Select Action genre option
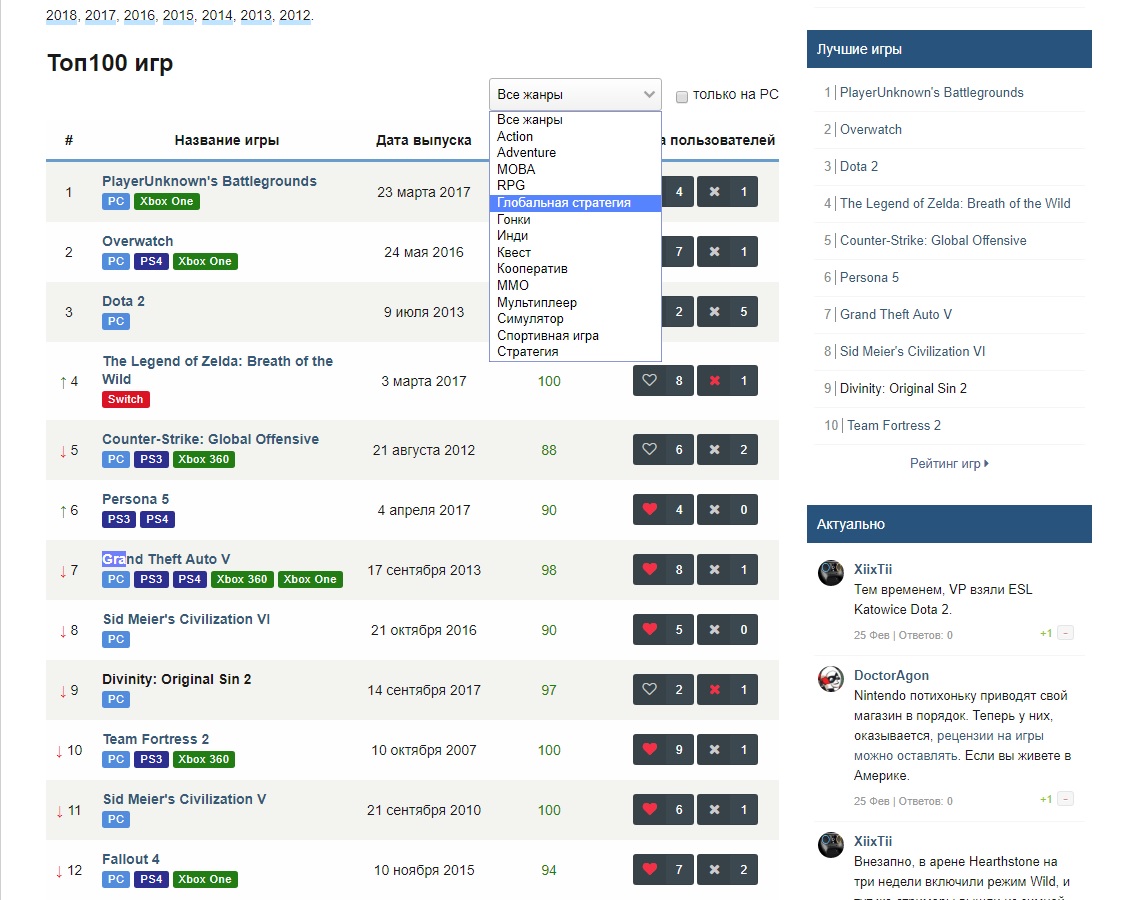Screen dimensions: 1122x900 point(575,136)
